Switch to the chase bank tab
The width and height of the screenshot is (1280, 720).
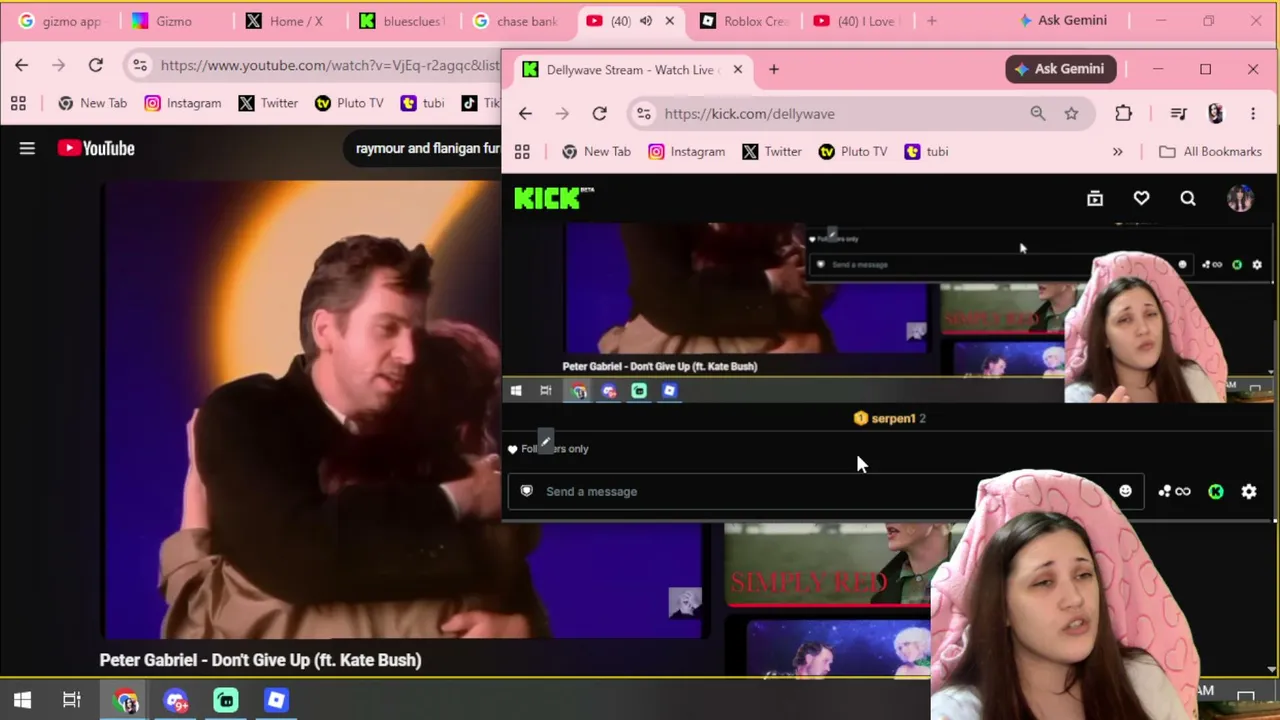[x=516, y=21]
